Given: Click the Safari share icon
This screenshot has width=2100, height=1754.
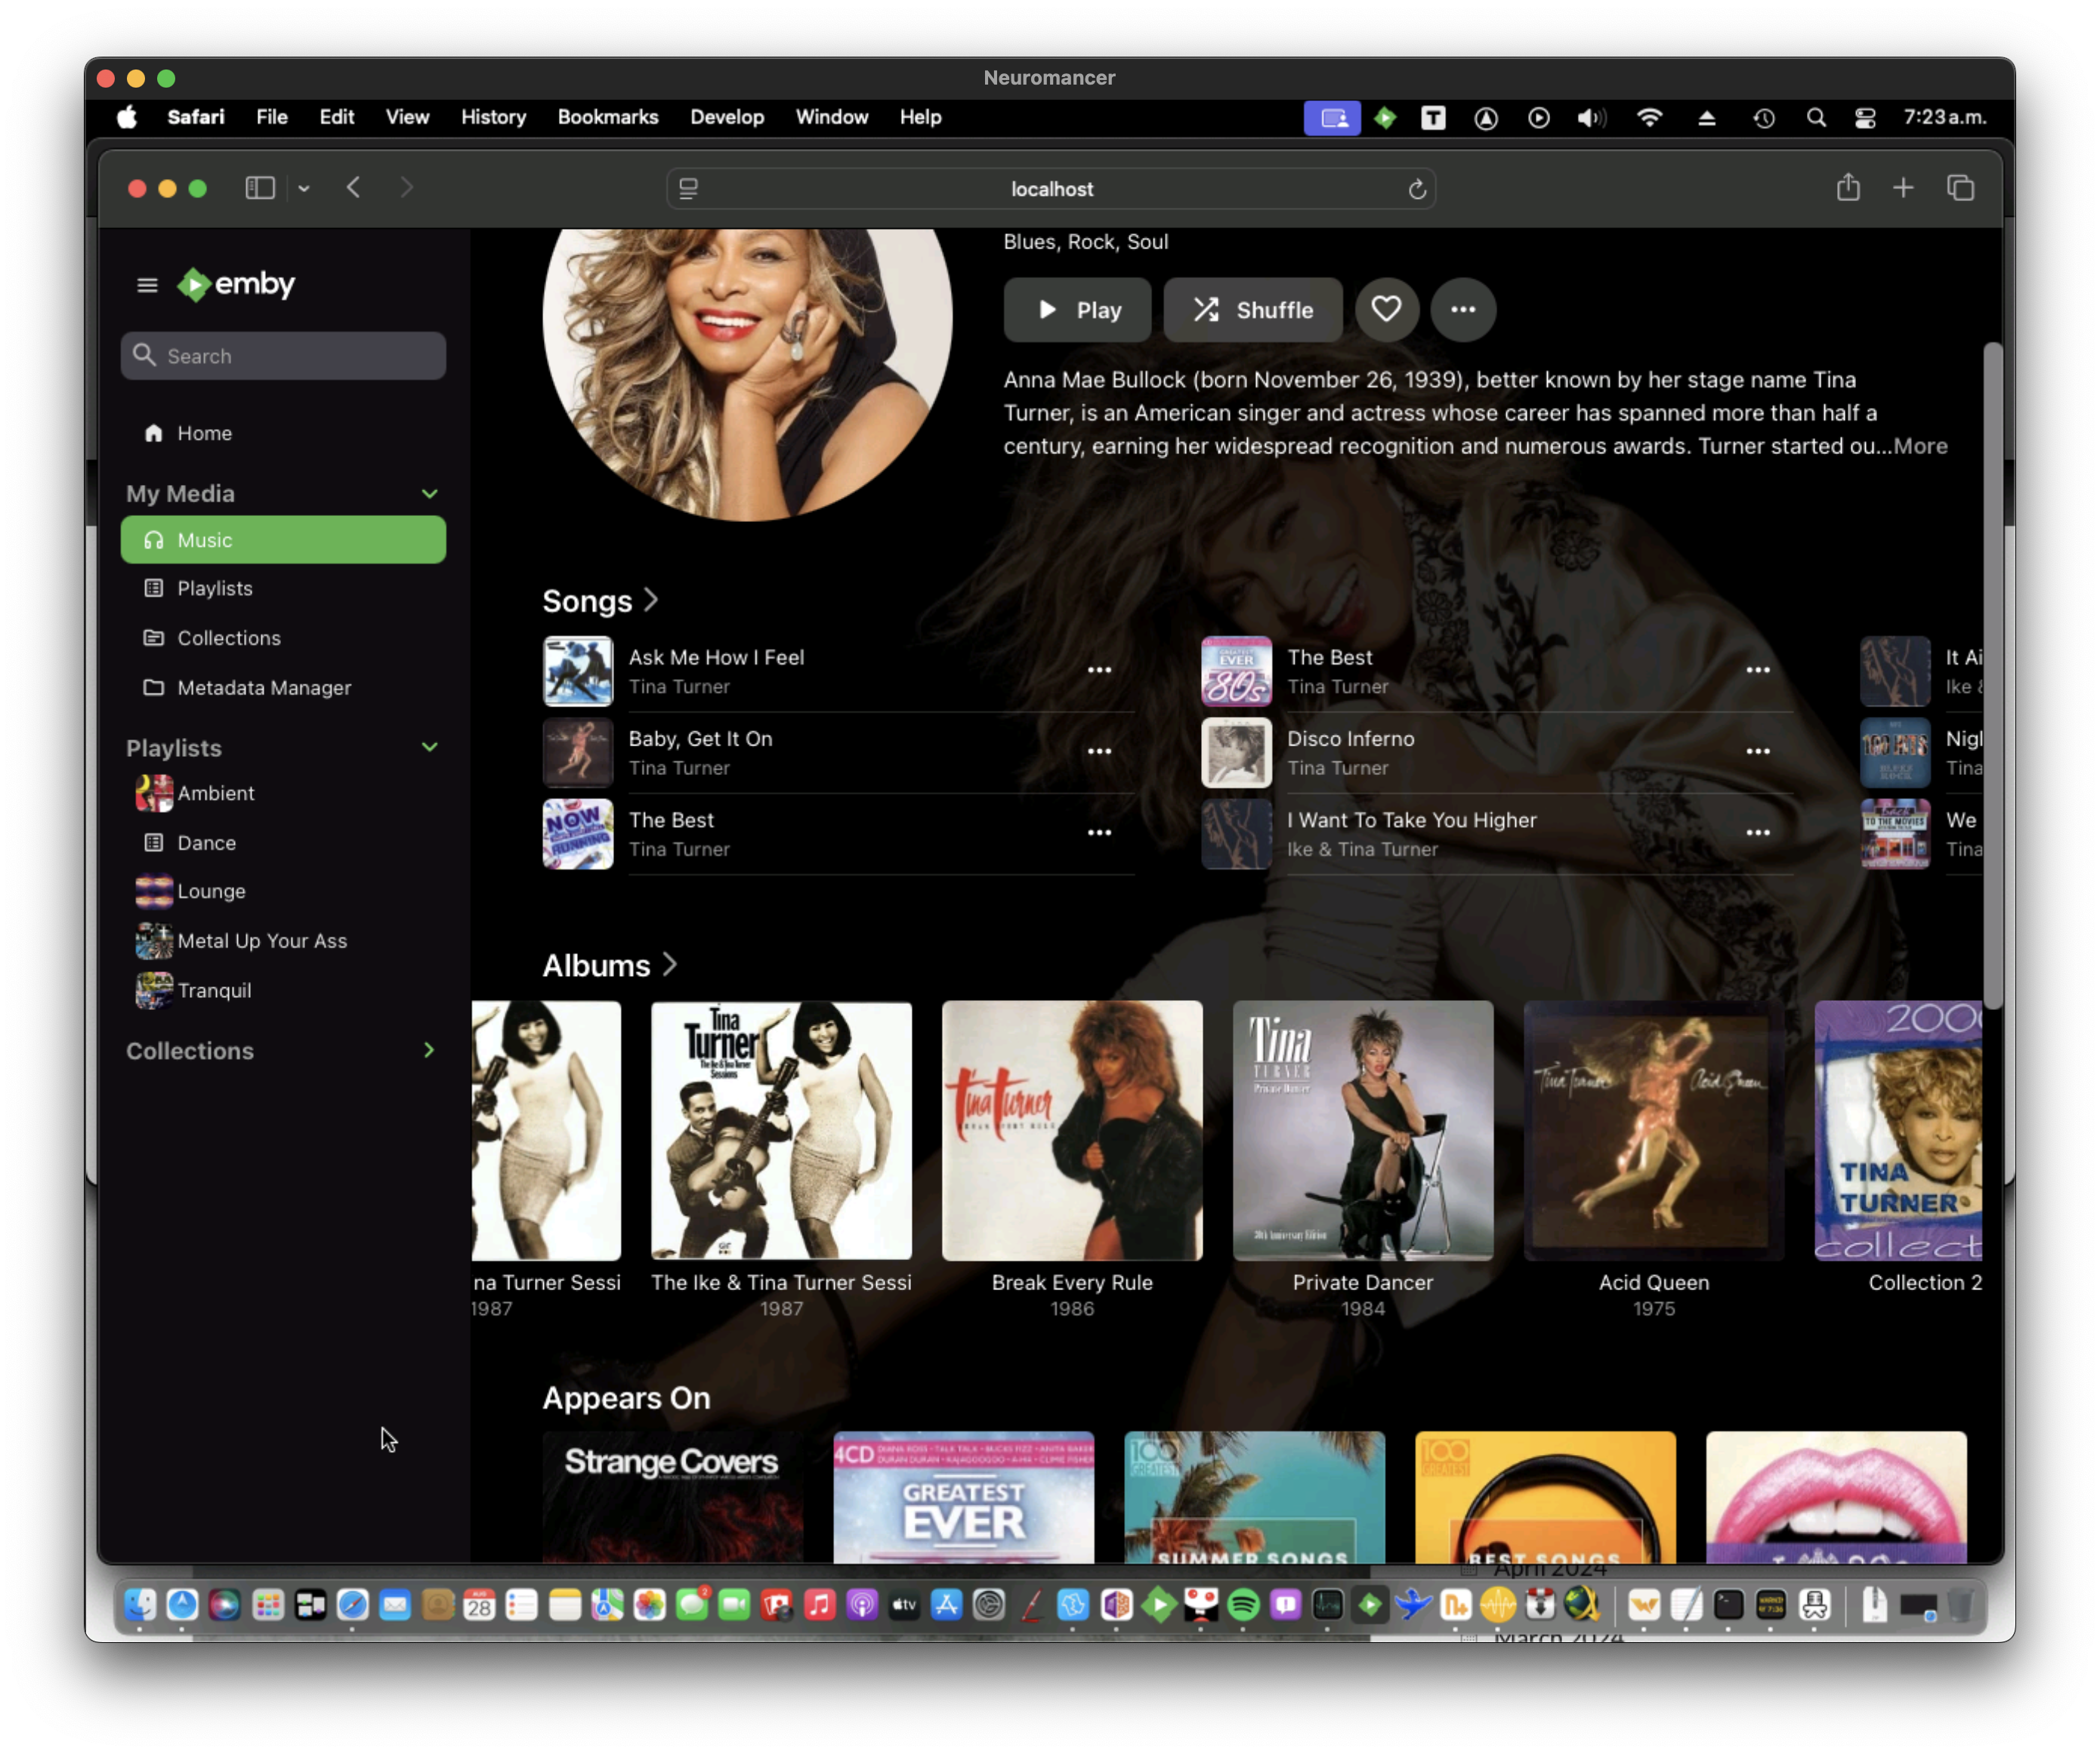Looking at the screenshot, I should click(1848, 188).
